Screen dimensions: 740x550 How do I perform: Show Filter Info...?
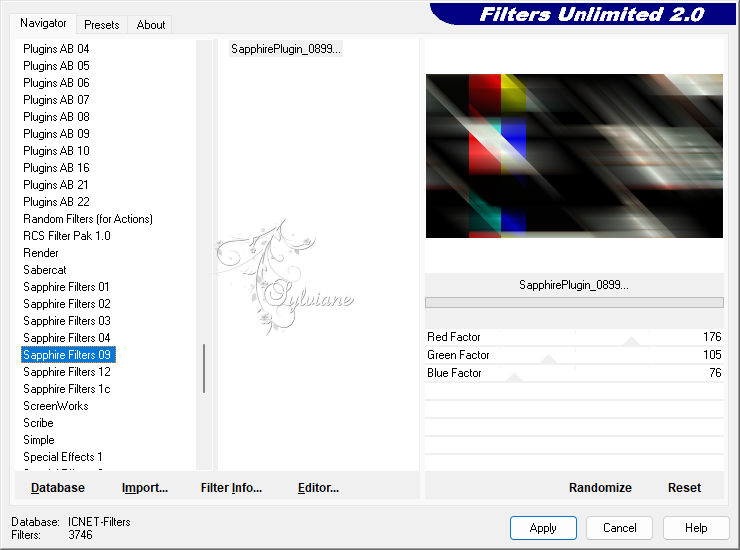click(x=231, y=488)
